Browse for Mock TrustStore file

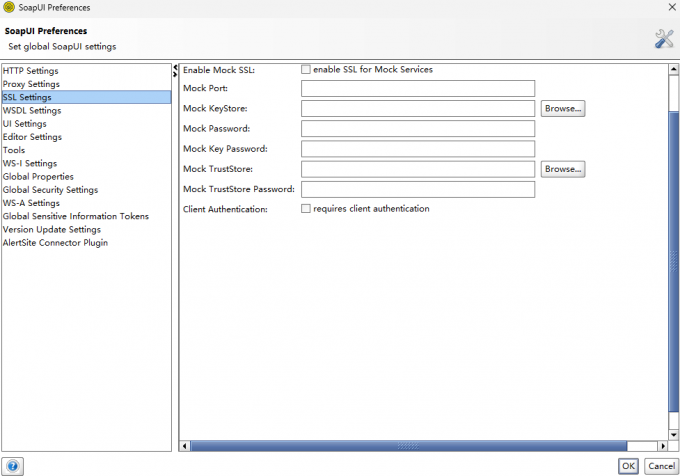tap(563, 169)
